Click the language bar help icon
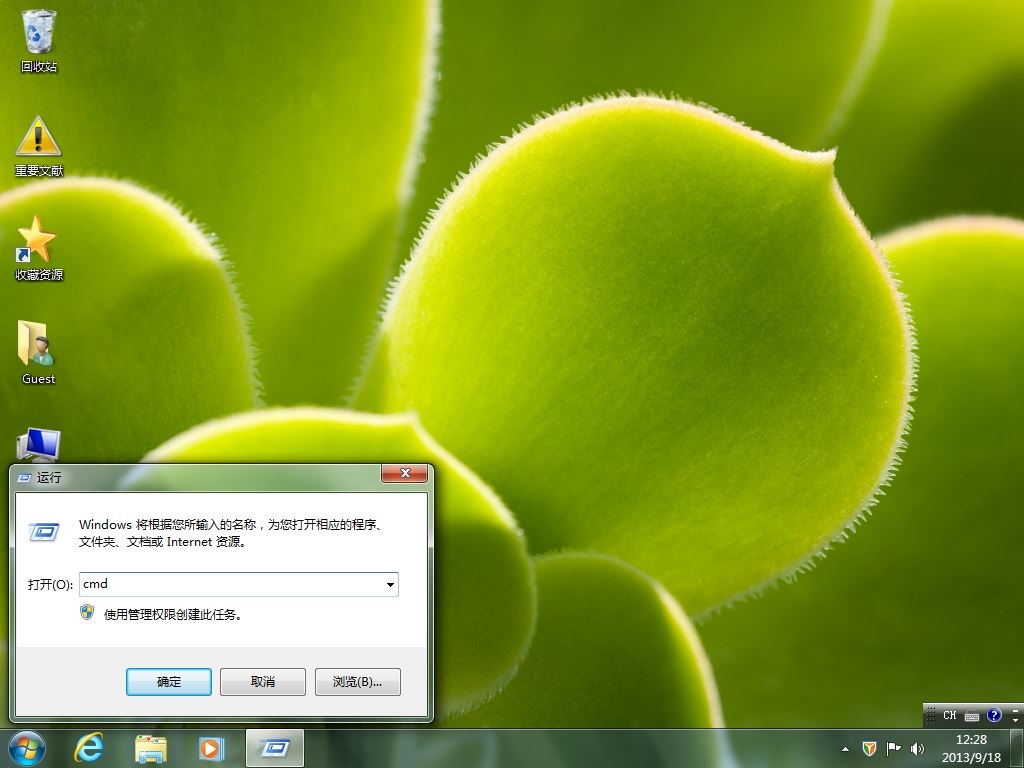 pos(994,715)
